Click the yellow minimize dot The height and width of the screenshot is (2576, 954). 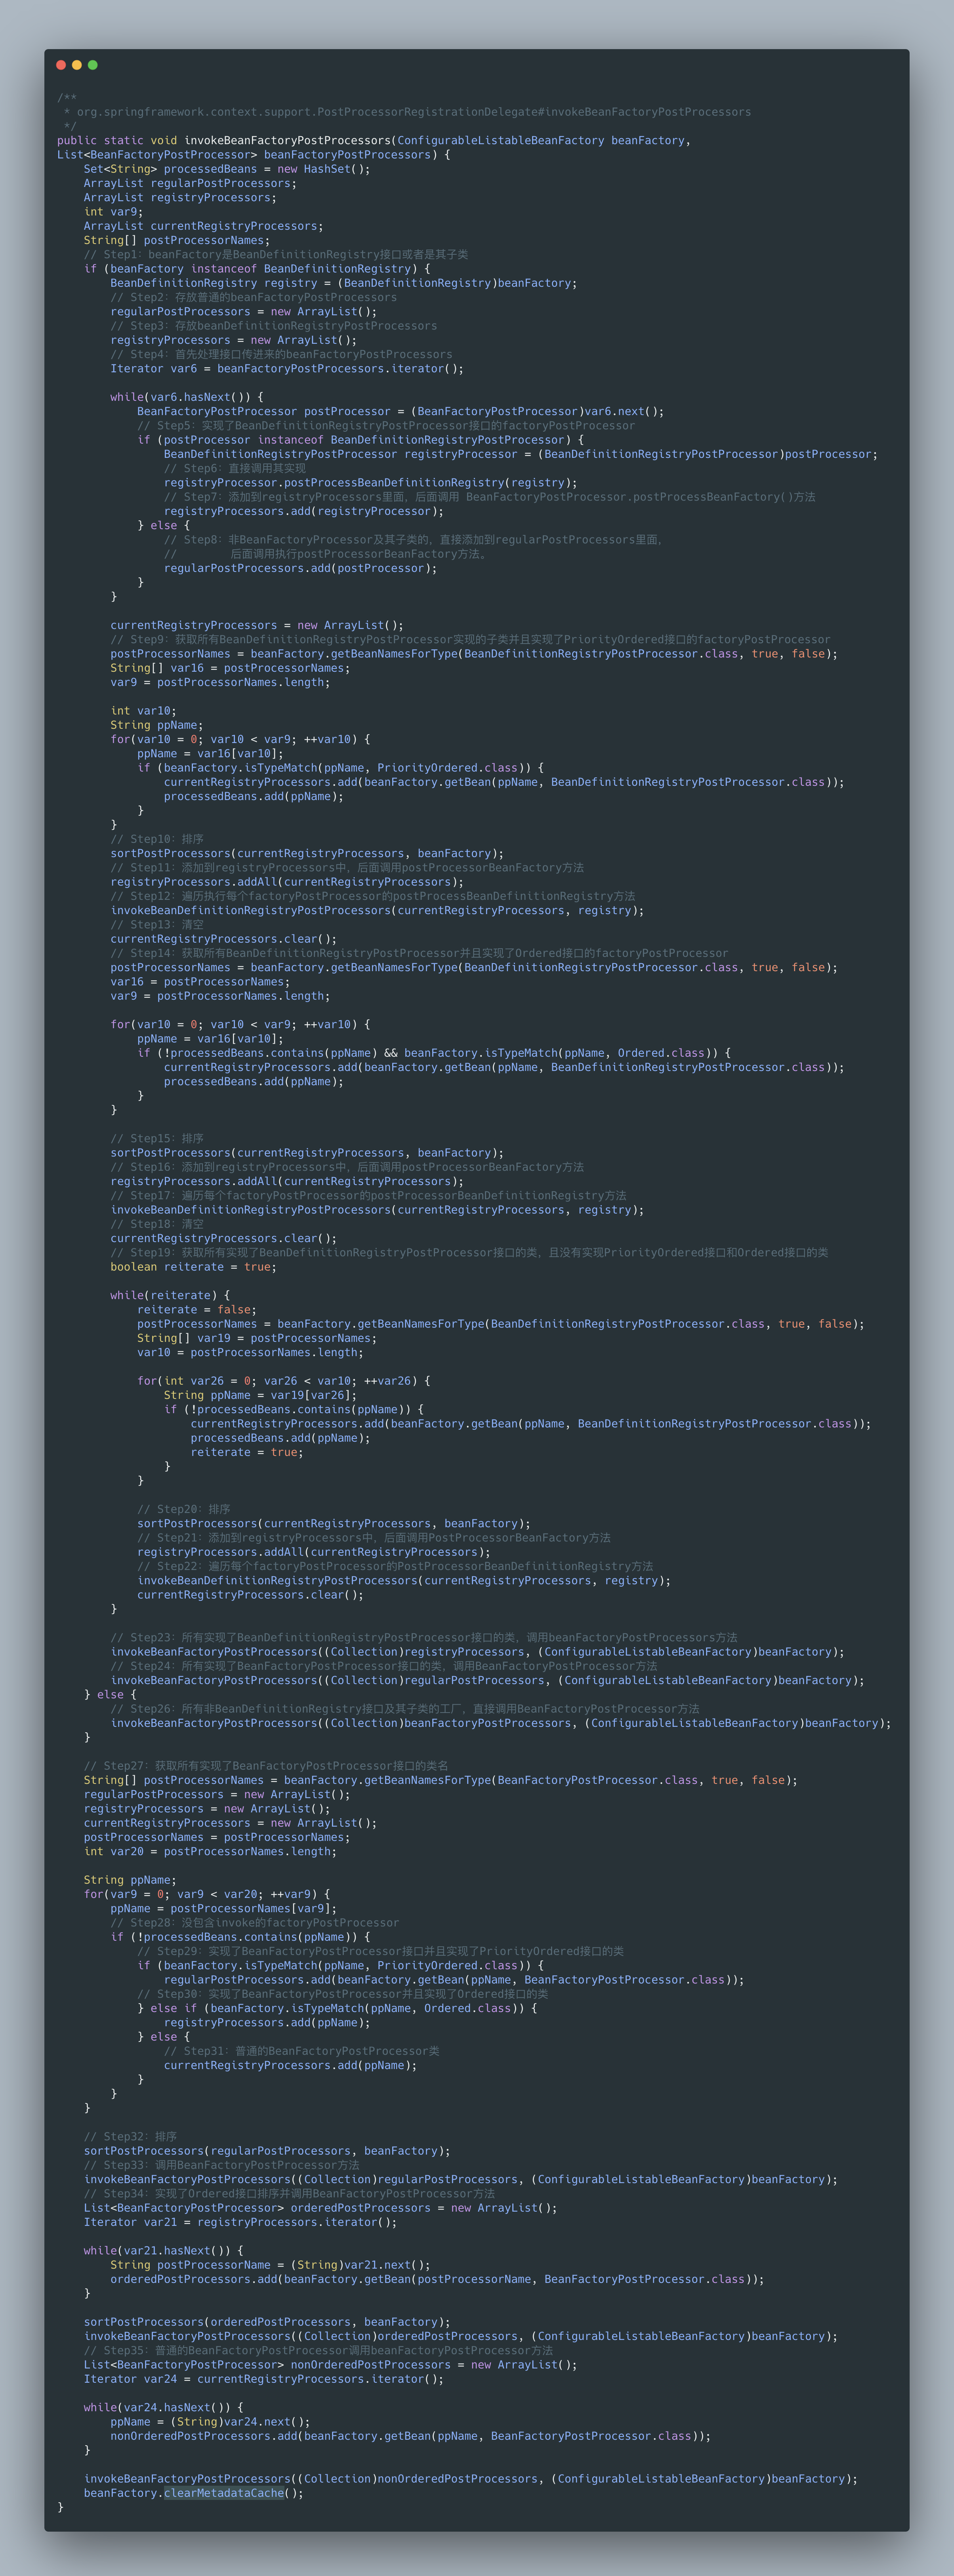click(77, 65)
